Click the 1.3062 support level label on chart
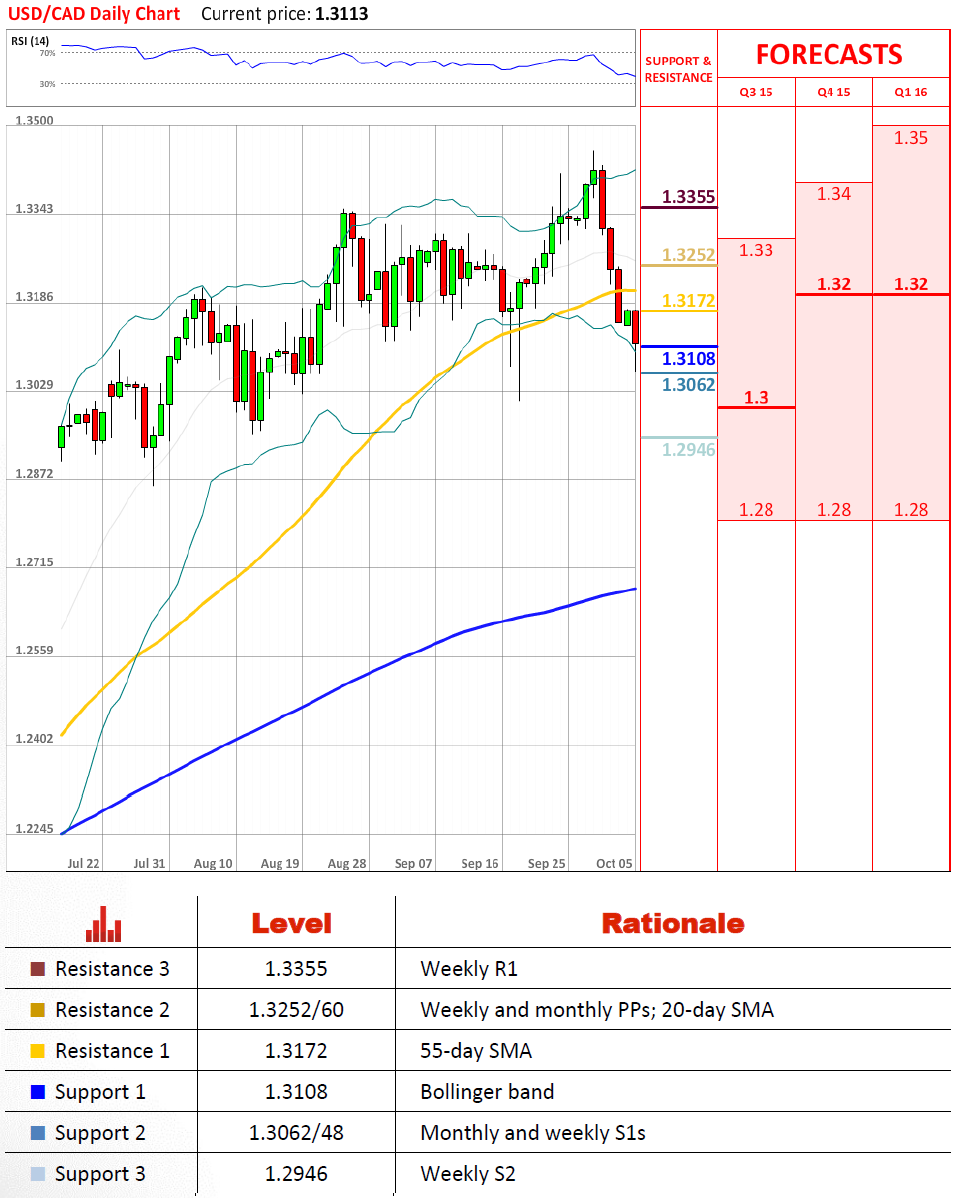The image size is (963, 1198). [x=688, y=384]
